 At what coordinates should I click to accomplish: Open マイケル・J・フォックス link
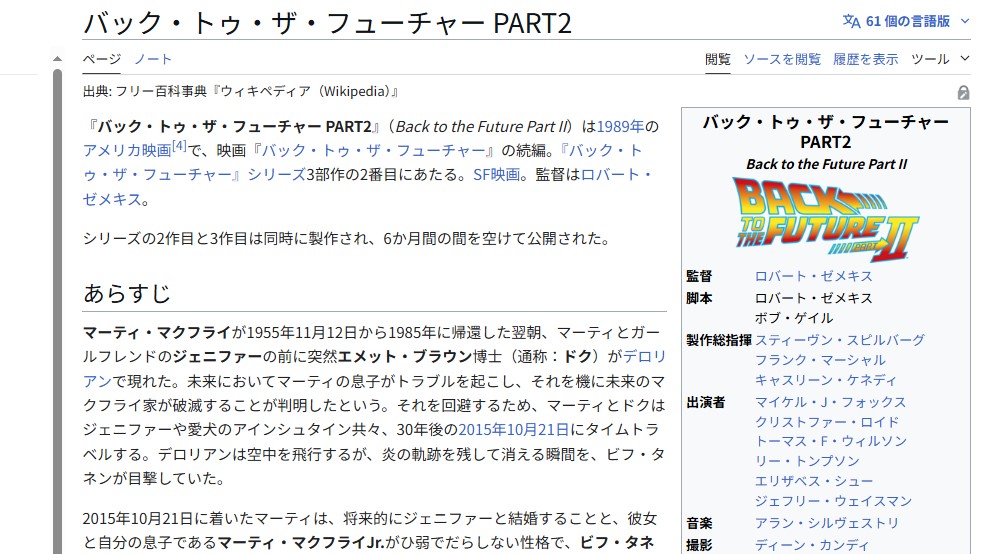830,402
